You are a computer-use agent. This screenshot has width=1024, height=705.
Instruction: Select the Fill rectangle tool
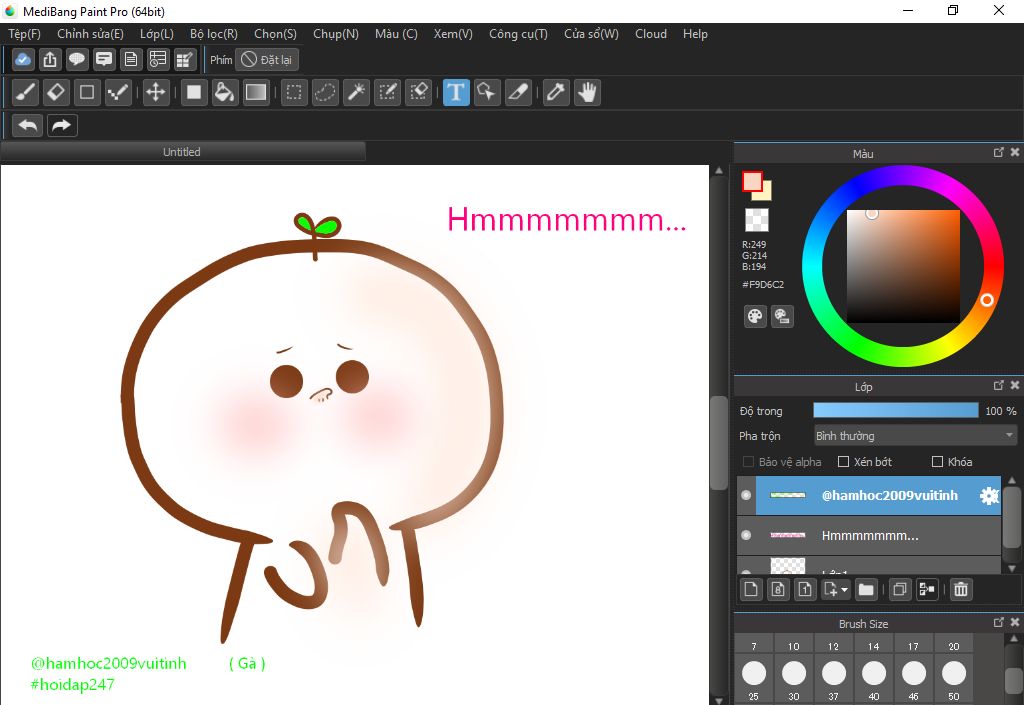point(193,92)
